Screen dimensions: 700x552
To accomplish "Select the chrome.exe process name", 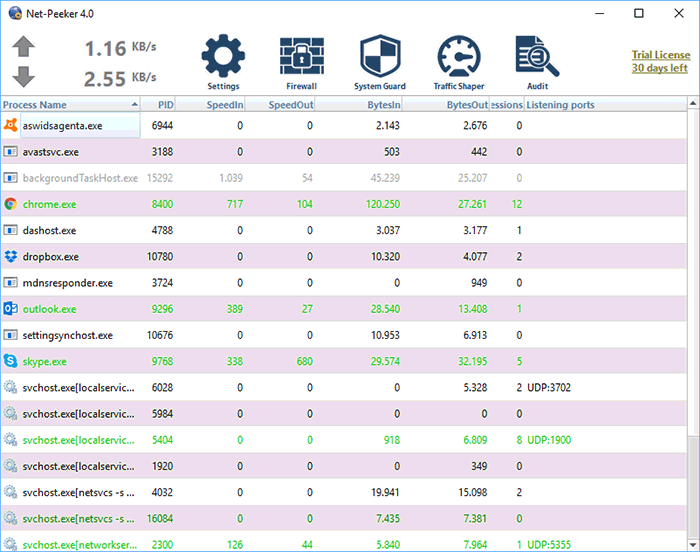I will [50, 204].
